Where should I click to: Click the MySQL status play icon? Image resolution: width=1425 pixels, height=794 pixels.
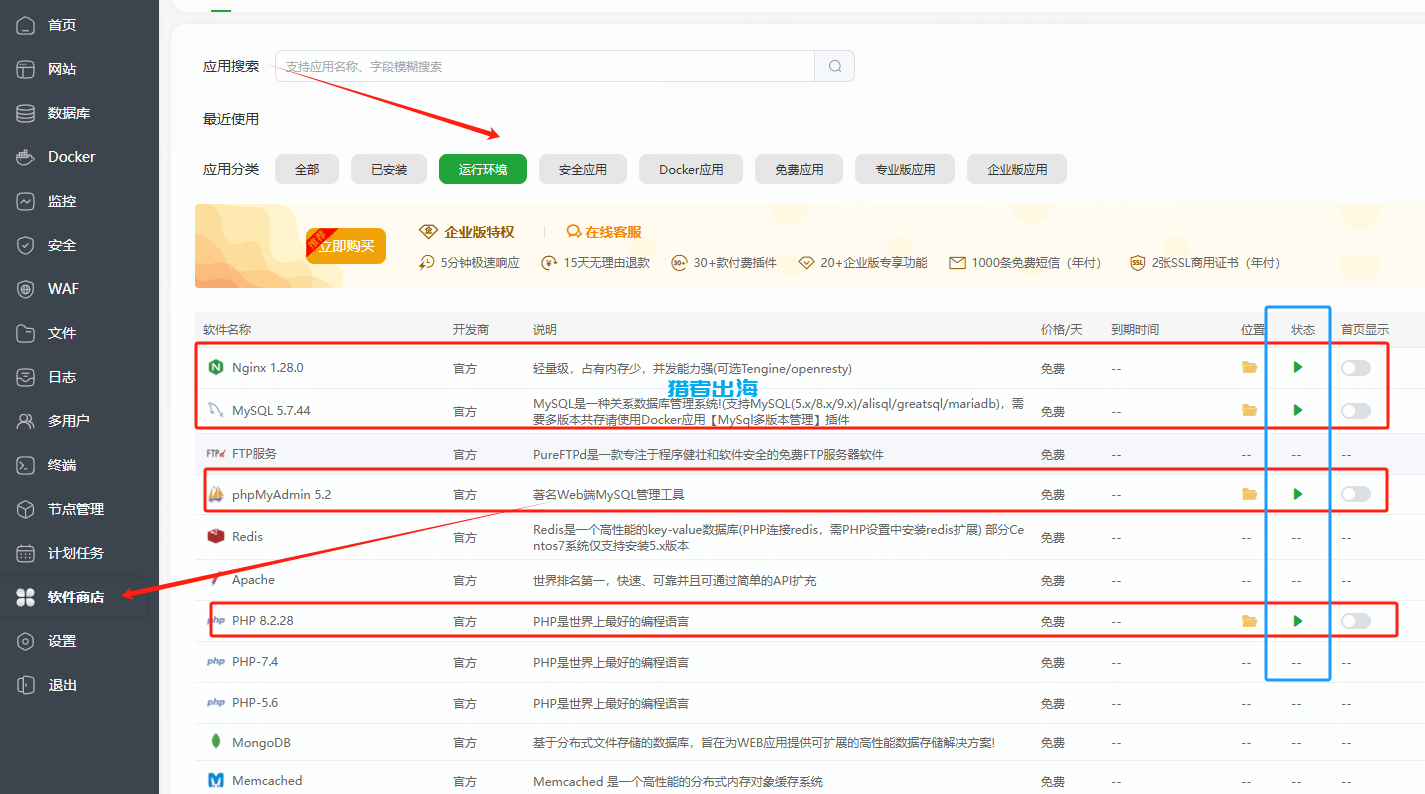(1297, 410)
